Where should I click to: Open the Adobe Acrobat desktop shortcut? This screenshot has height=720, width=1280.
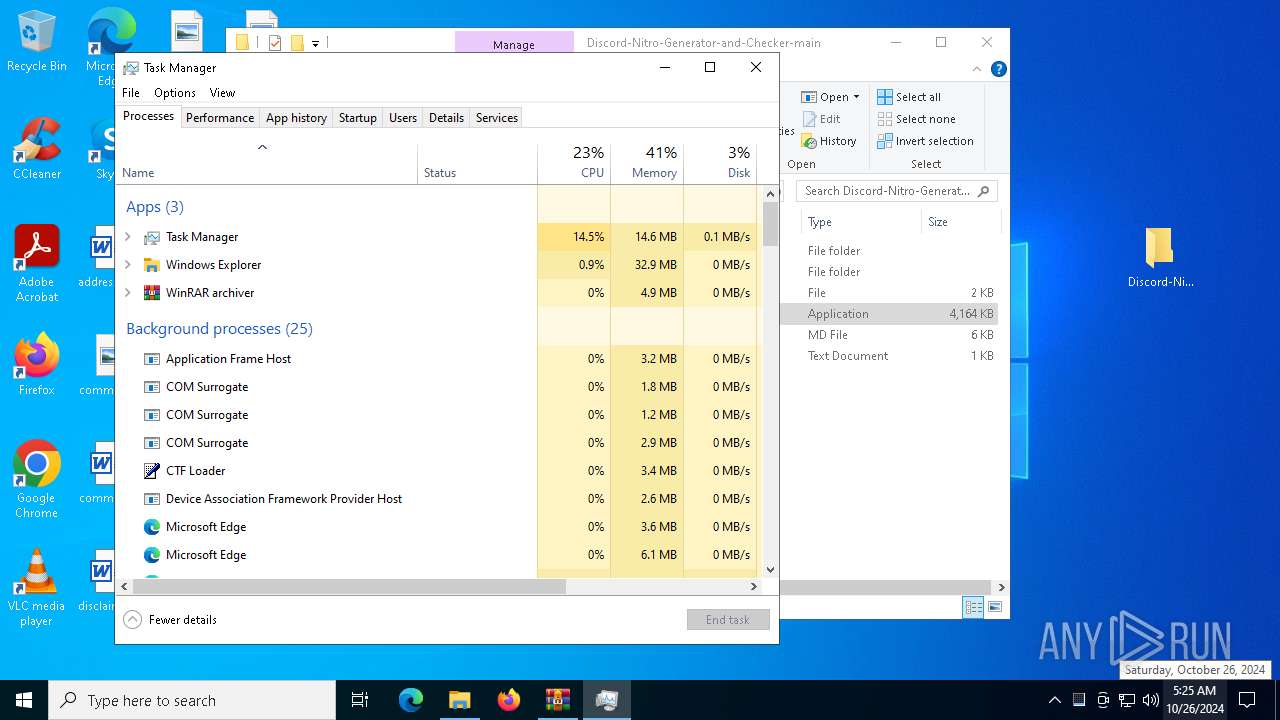(37, 264)
